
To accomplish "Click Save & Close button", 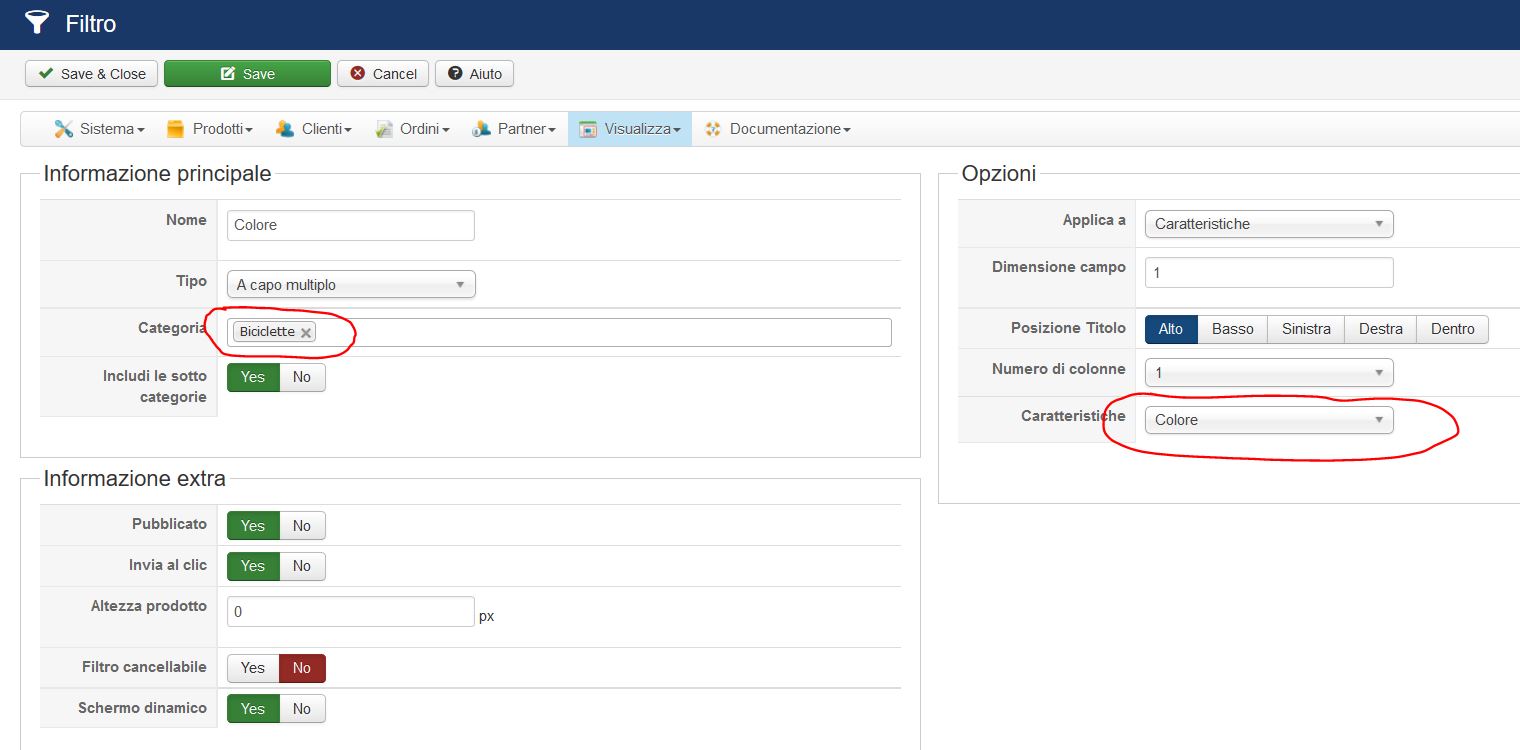I will pyautogui.click(x=91, y=74).
